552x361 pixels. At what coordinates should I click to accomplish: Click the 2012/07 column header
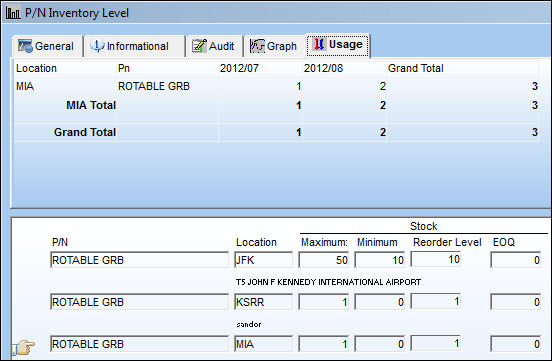tap(239, 68)
